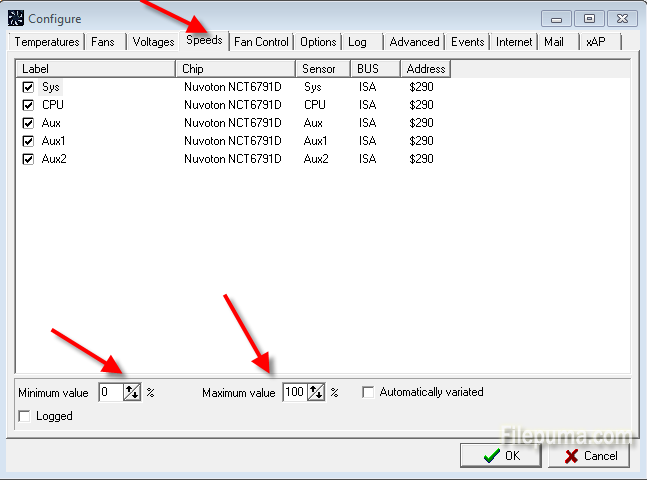The width and height of the screenshot is (647, 480).
Task: Open the Voltages tab
Action: pyautogui.click(x=153, y=42)
